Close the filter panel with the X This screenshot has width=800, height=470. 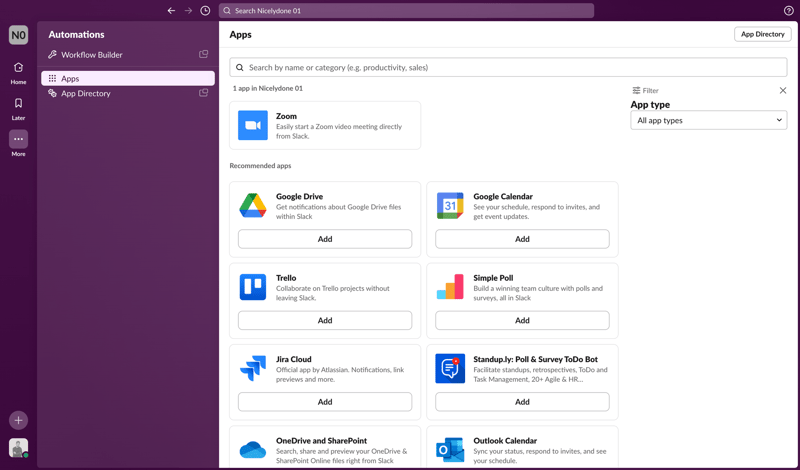[x=783, y=90]
